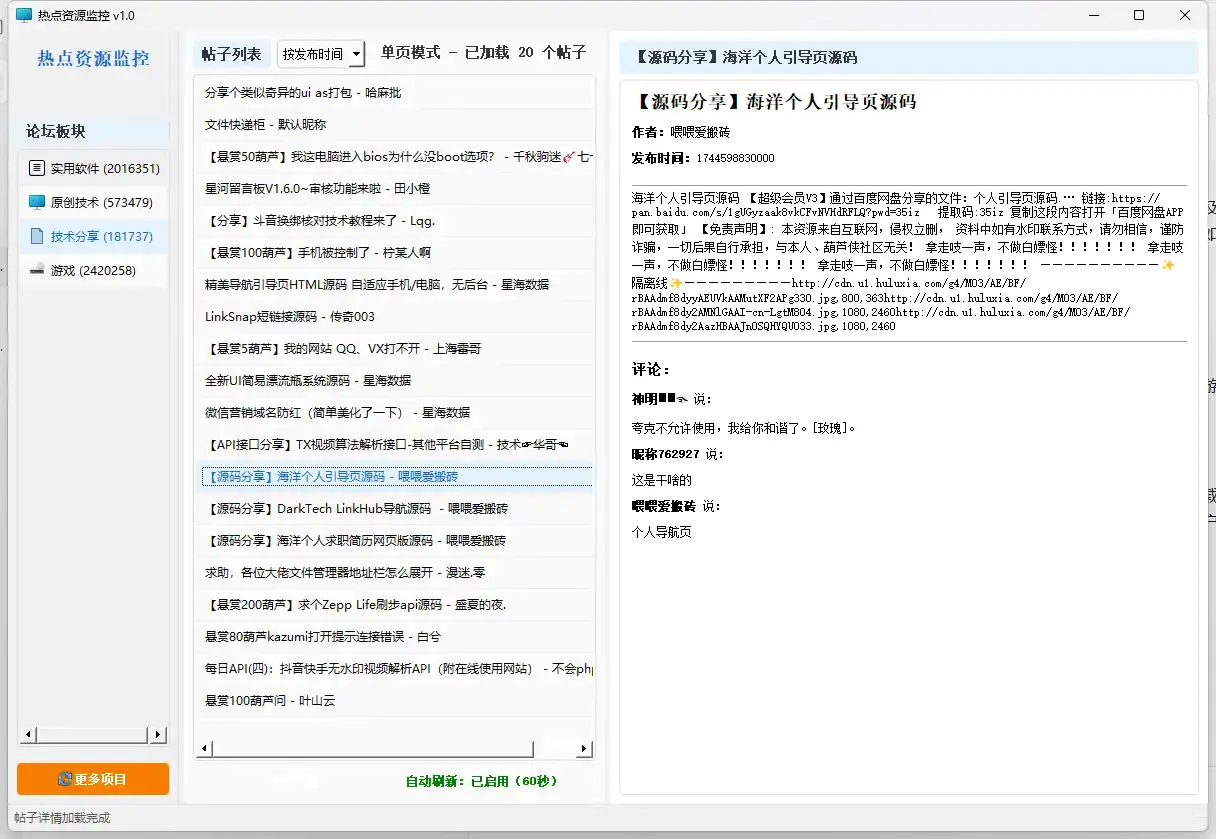Open the 游戏 board via its icon
The width and height of the screenshot is (1216, 839).
(37, 270)
